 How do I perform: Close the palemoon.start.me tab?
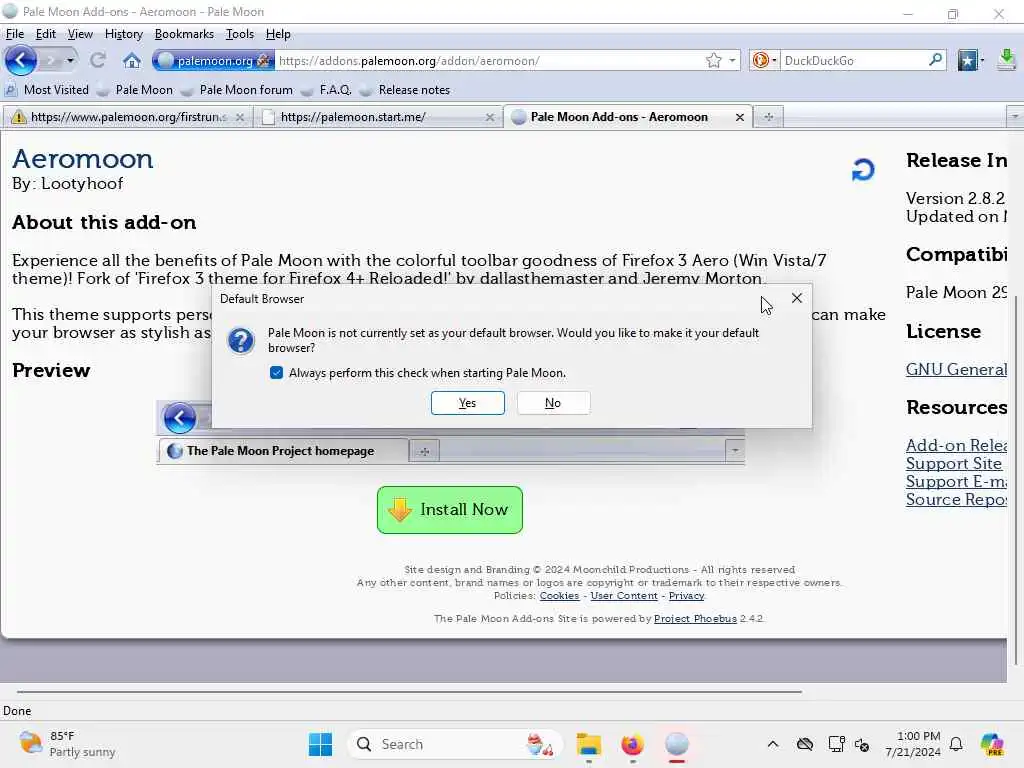click(x=490, y=118)
